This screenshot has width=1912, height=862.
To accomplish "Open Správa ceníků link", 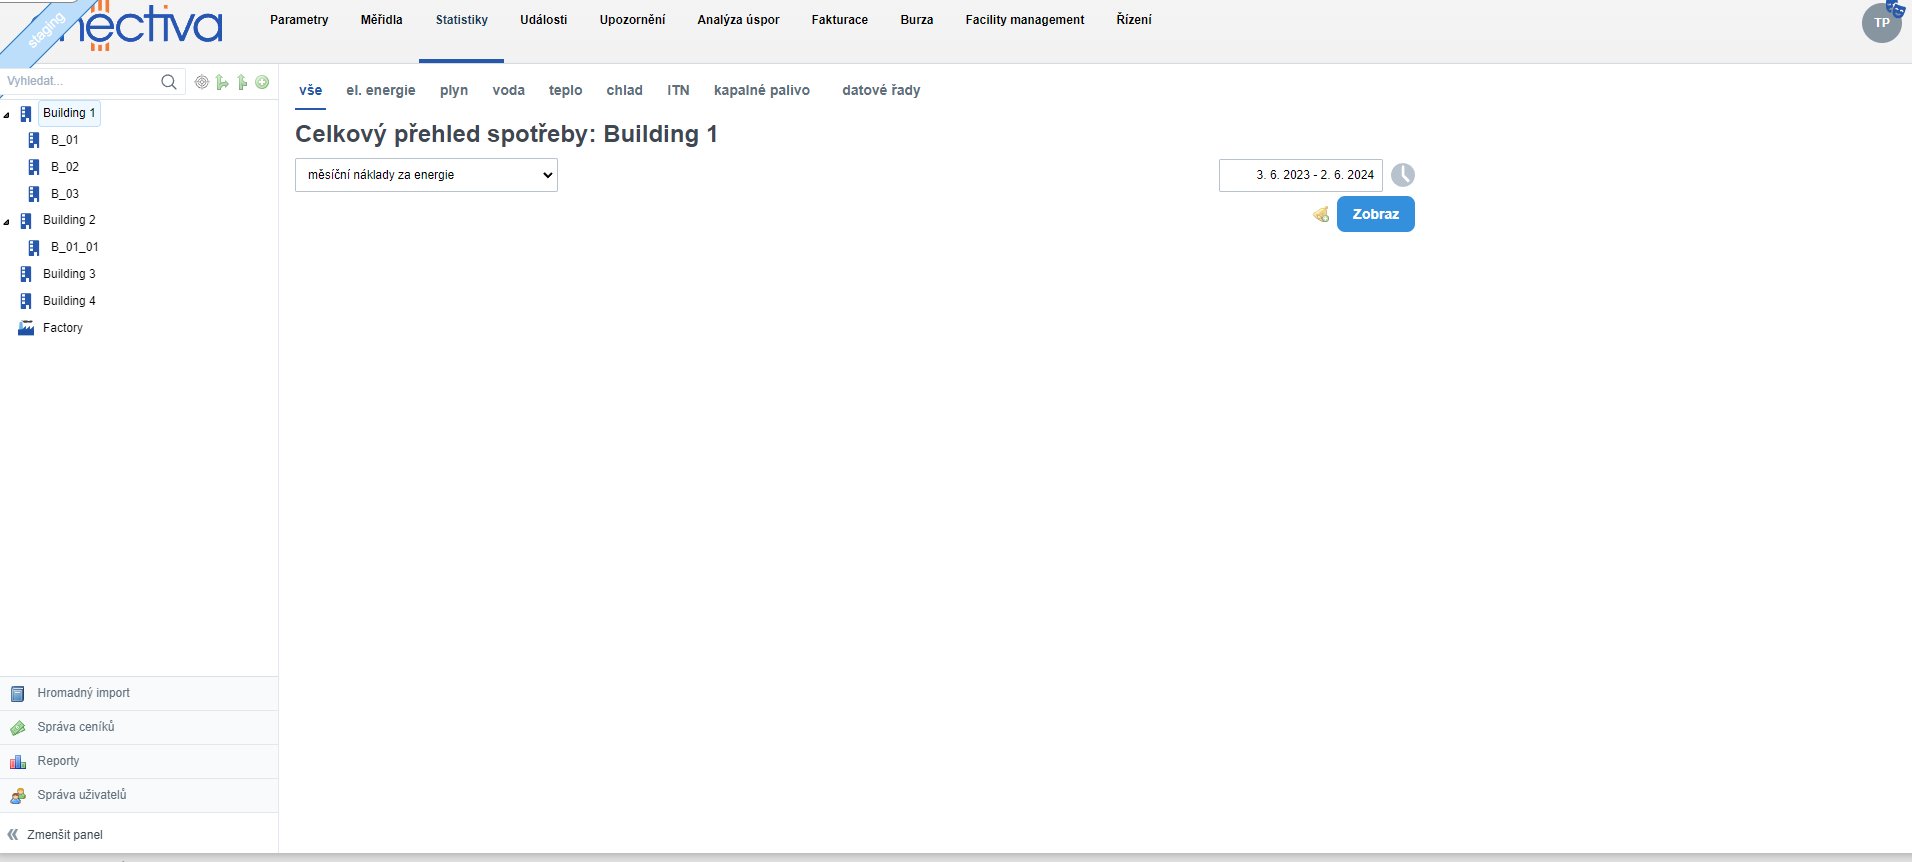I will coord(76,727).
